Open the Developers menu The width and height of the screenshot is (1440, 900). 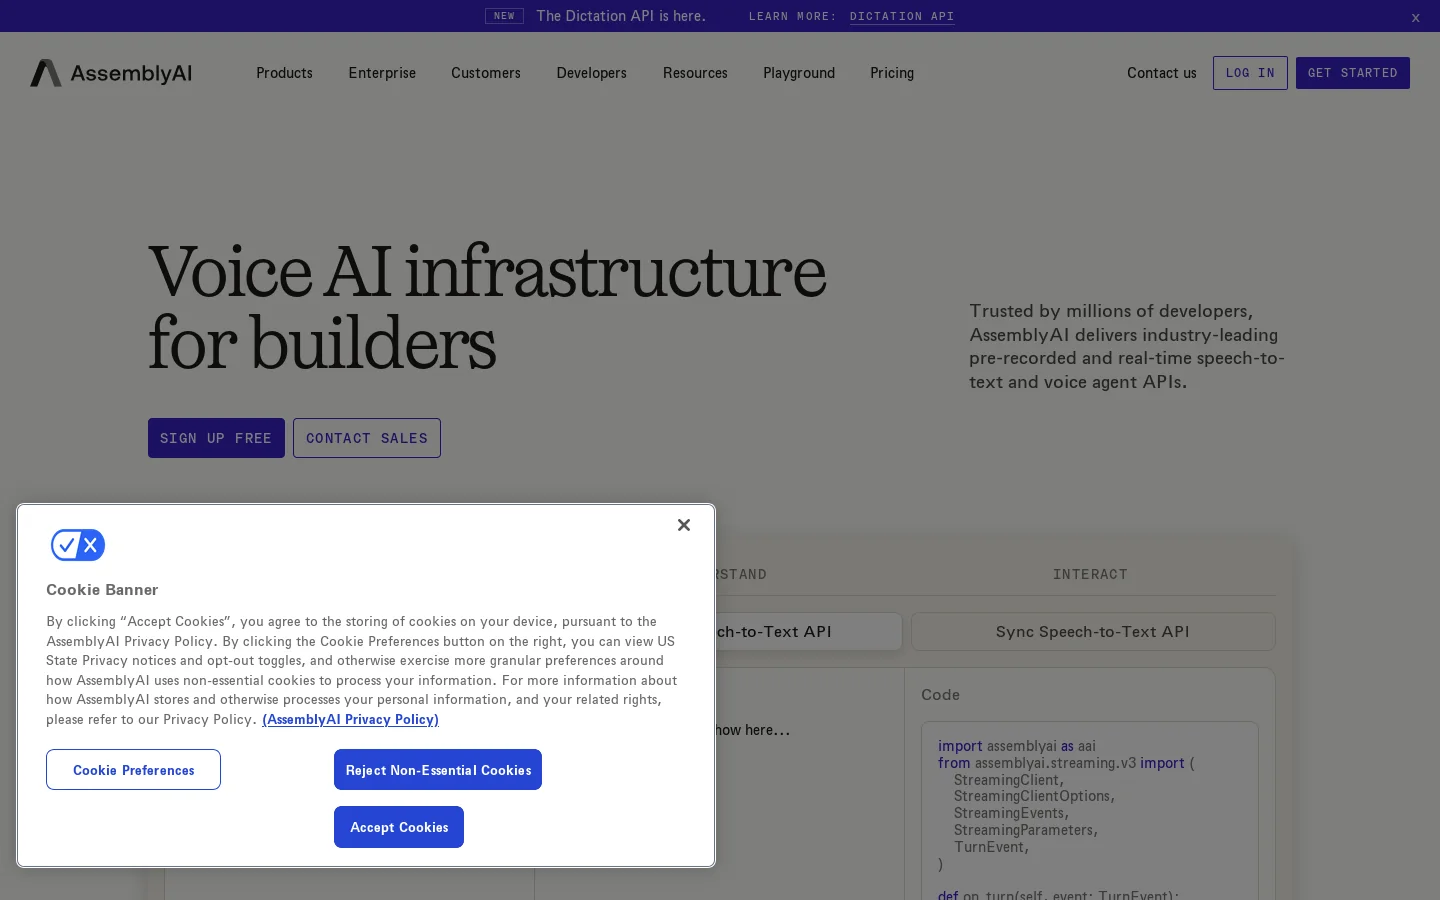592,73
